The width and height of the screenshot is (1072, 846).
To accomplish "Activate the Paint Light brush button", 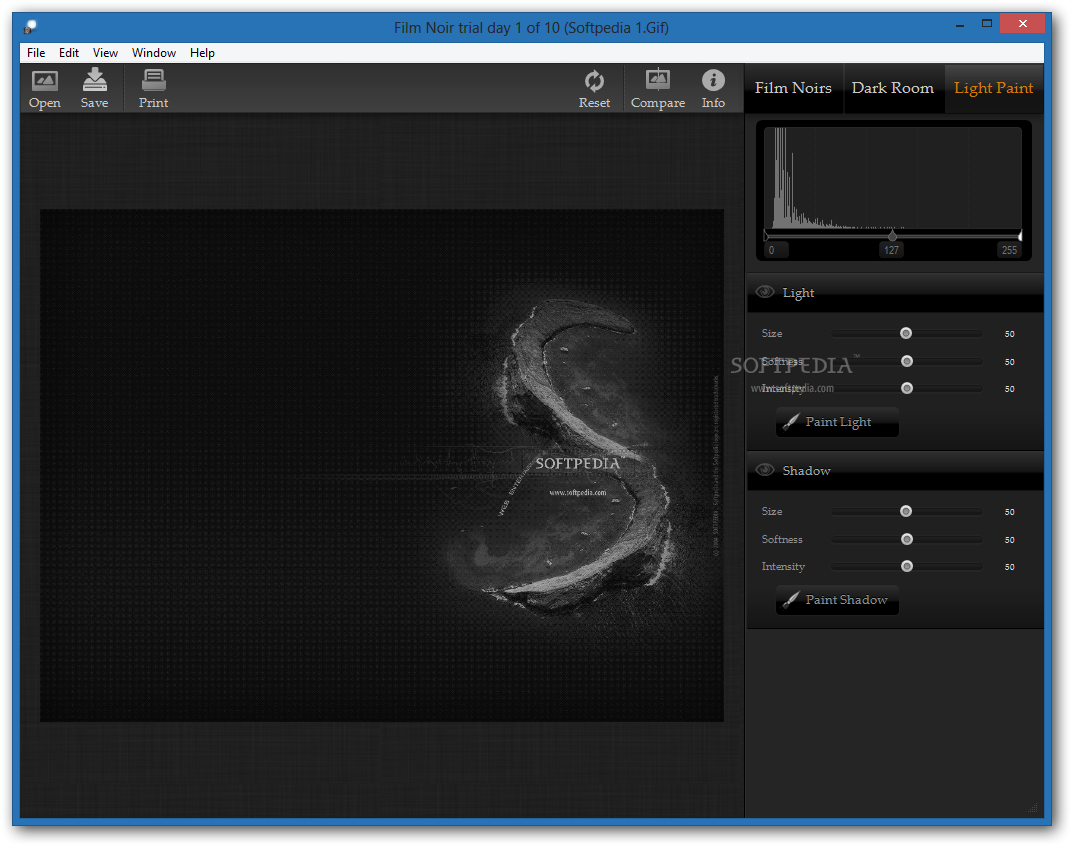I will pos(838,422).
